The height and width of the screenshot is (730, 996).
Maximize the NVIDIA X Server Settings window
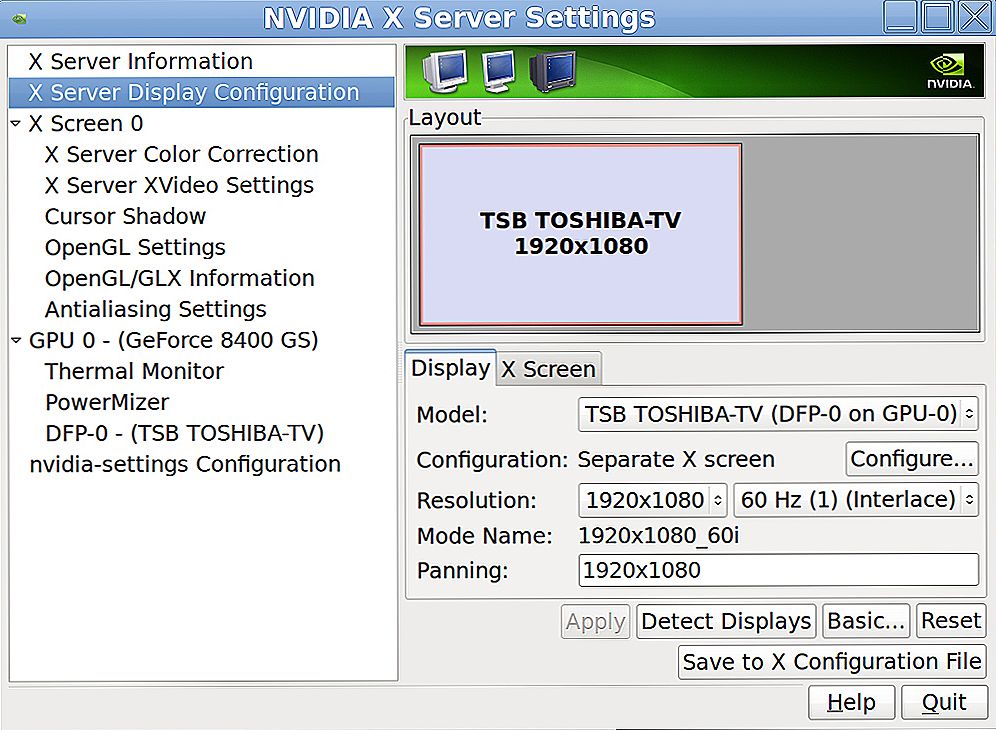tap(937, 17)
